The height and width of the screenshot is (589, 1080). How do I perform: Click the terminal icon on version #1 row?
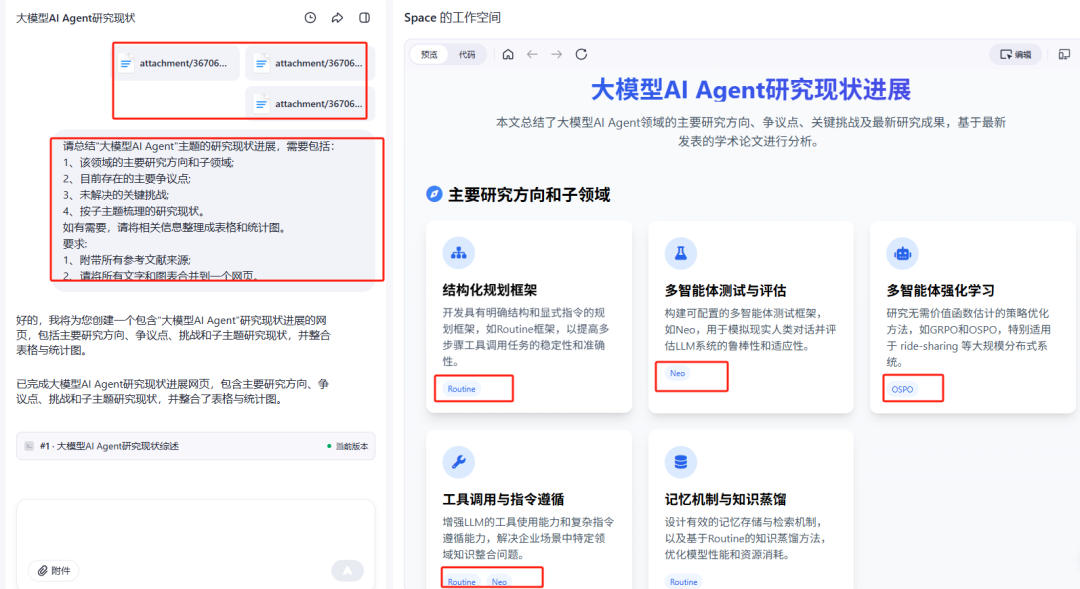[29, 446]
